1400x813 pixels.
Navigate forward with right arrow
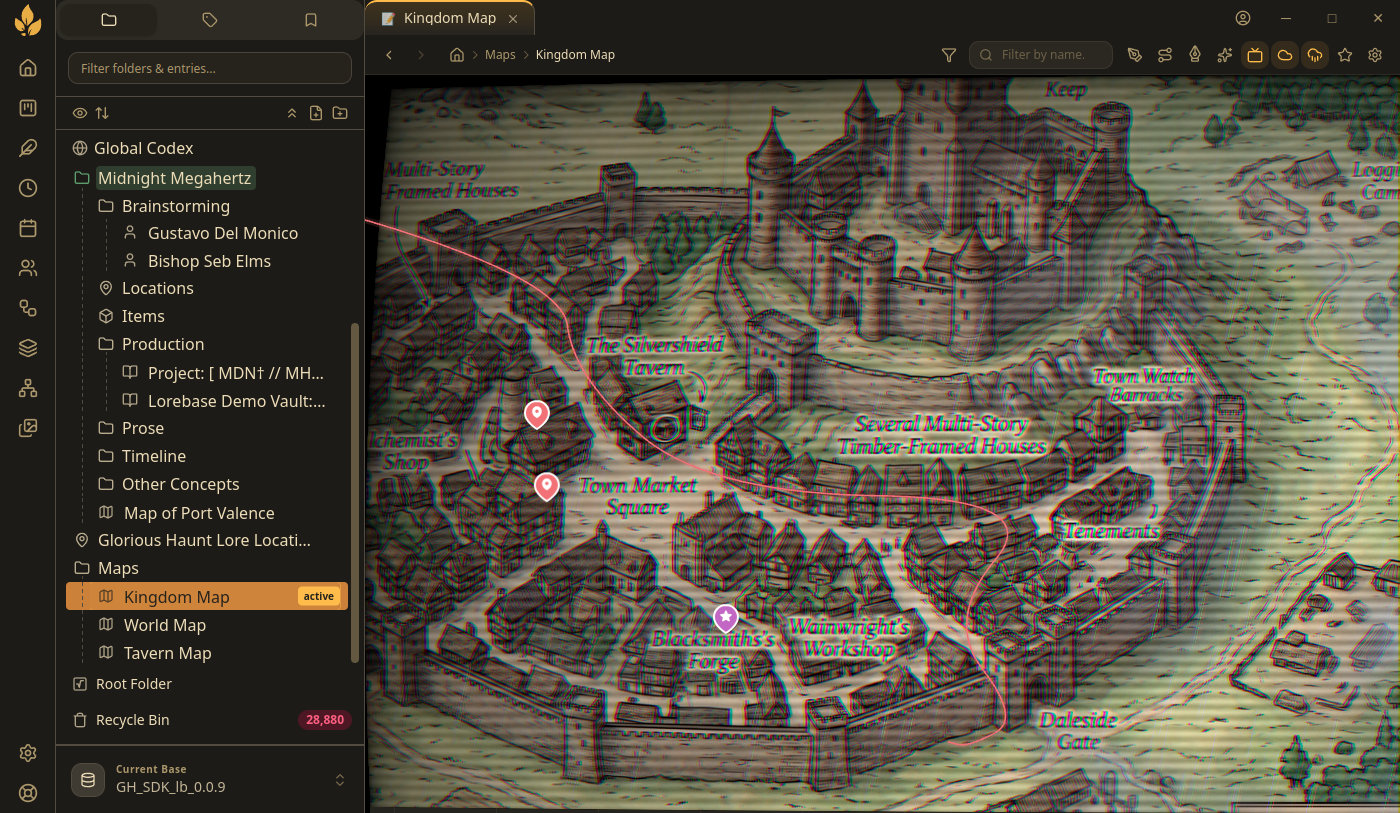421,55
